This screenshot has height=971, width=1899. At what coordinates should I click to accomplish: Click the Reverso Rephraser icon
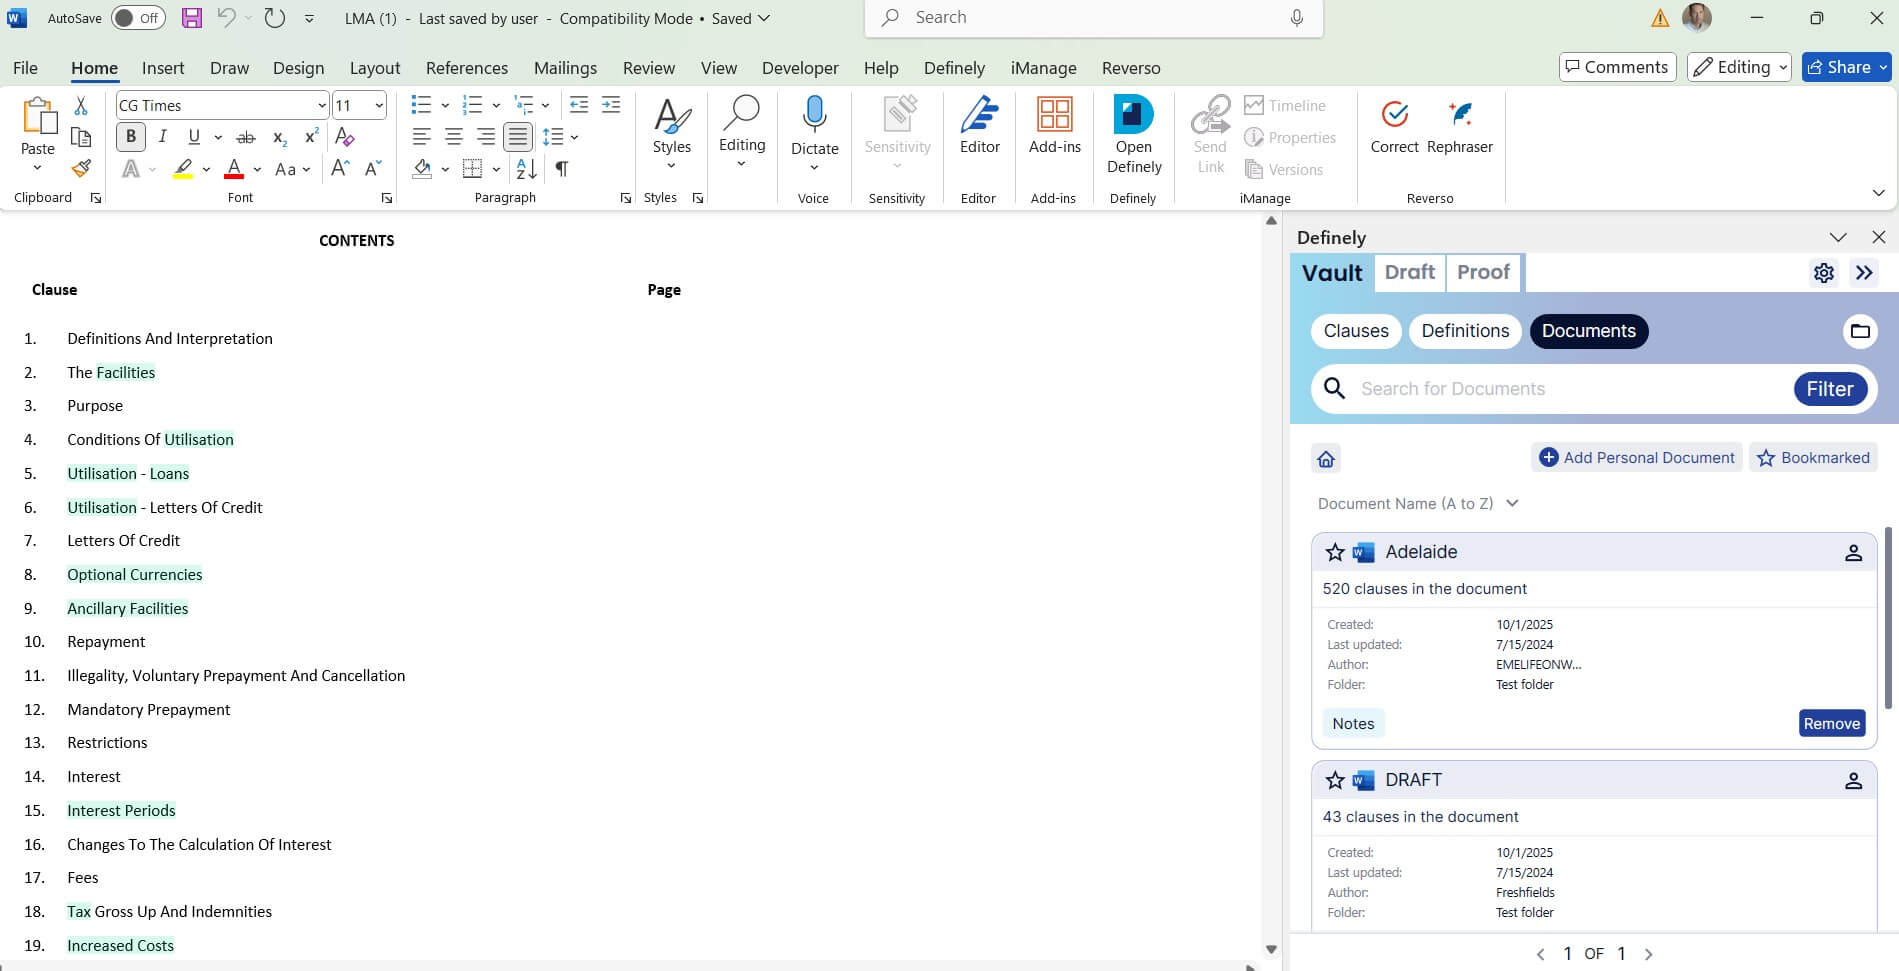click(1459, 127)
